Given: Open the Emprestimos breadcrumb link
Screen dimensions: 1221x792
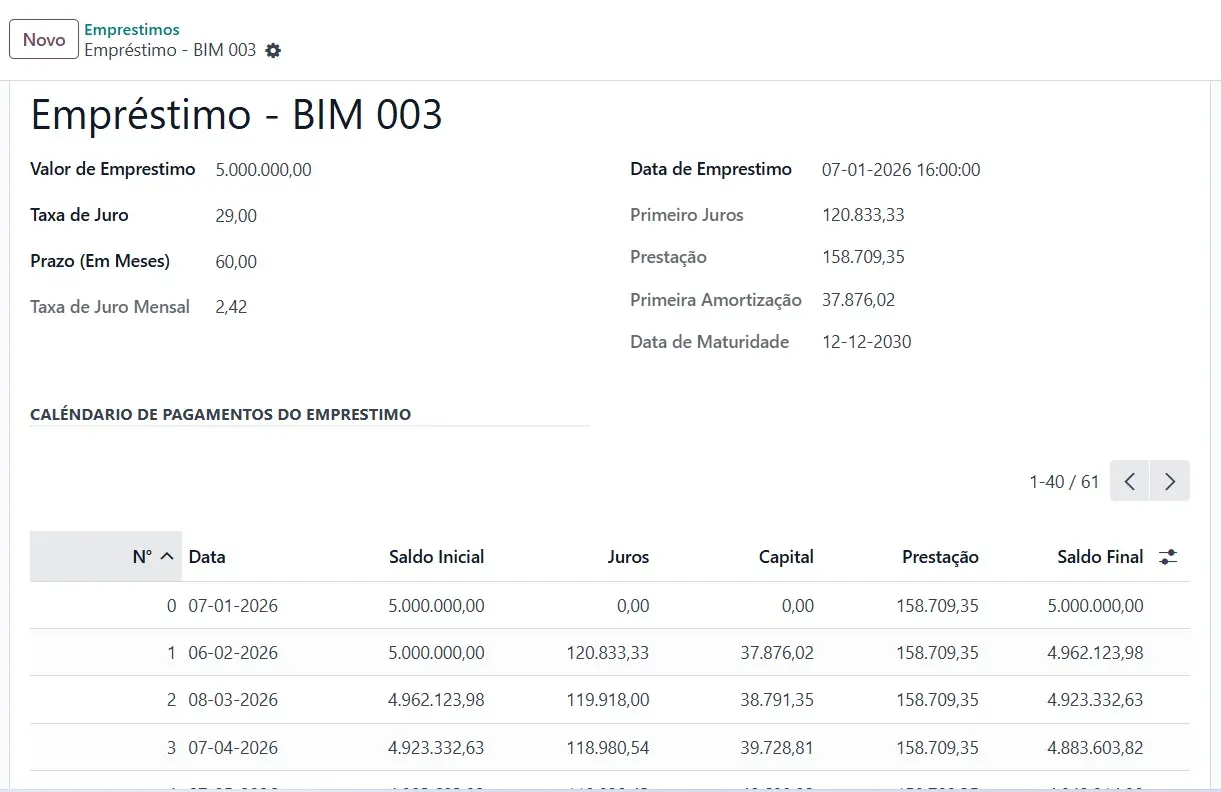Looking at the screenshot, I should point(132,30).
